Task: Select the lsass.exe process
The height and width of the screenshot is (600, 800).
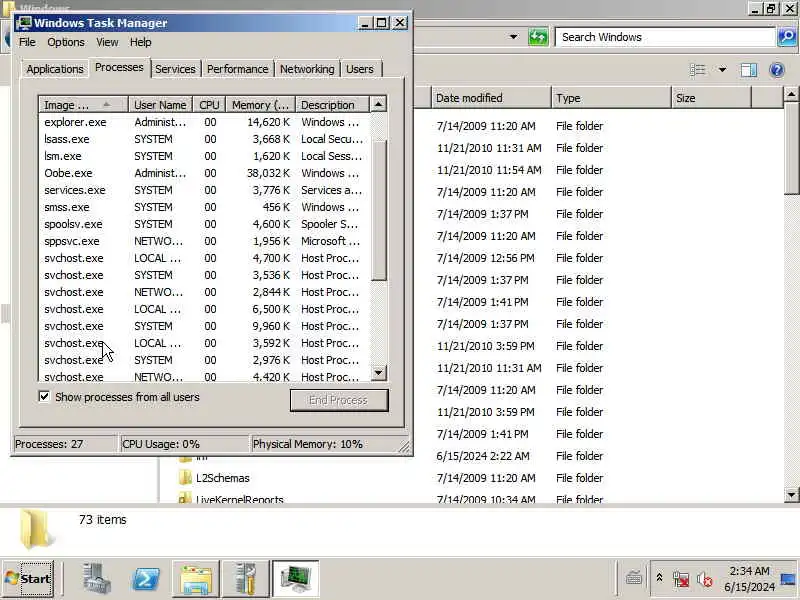Action: pyautogui.click(x=204, y=139)
